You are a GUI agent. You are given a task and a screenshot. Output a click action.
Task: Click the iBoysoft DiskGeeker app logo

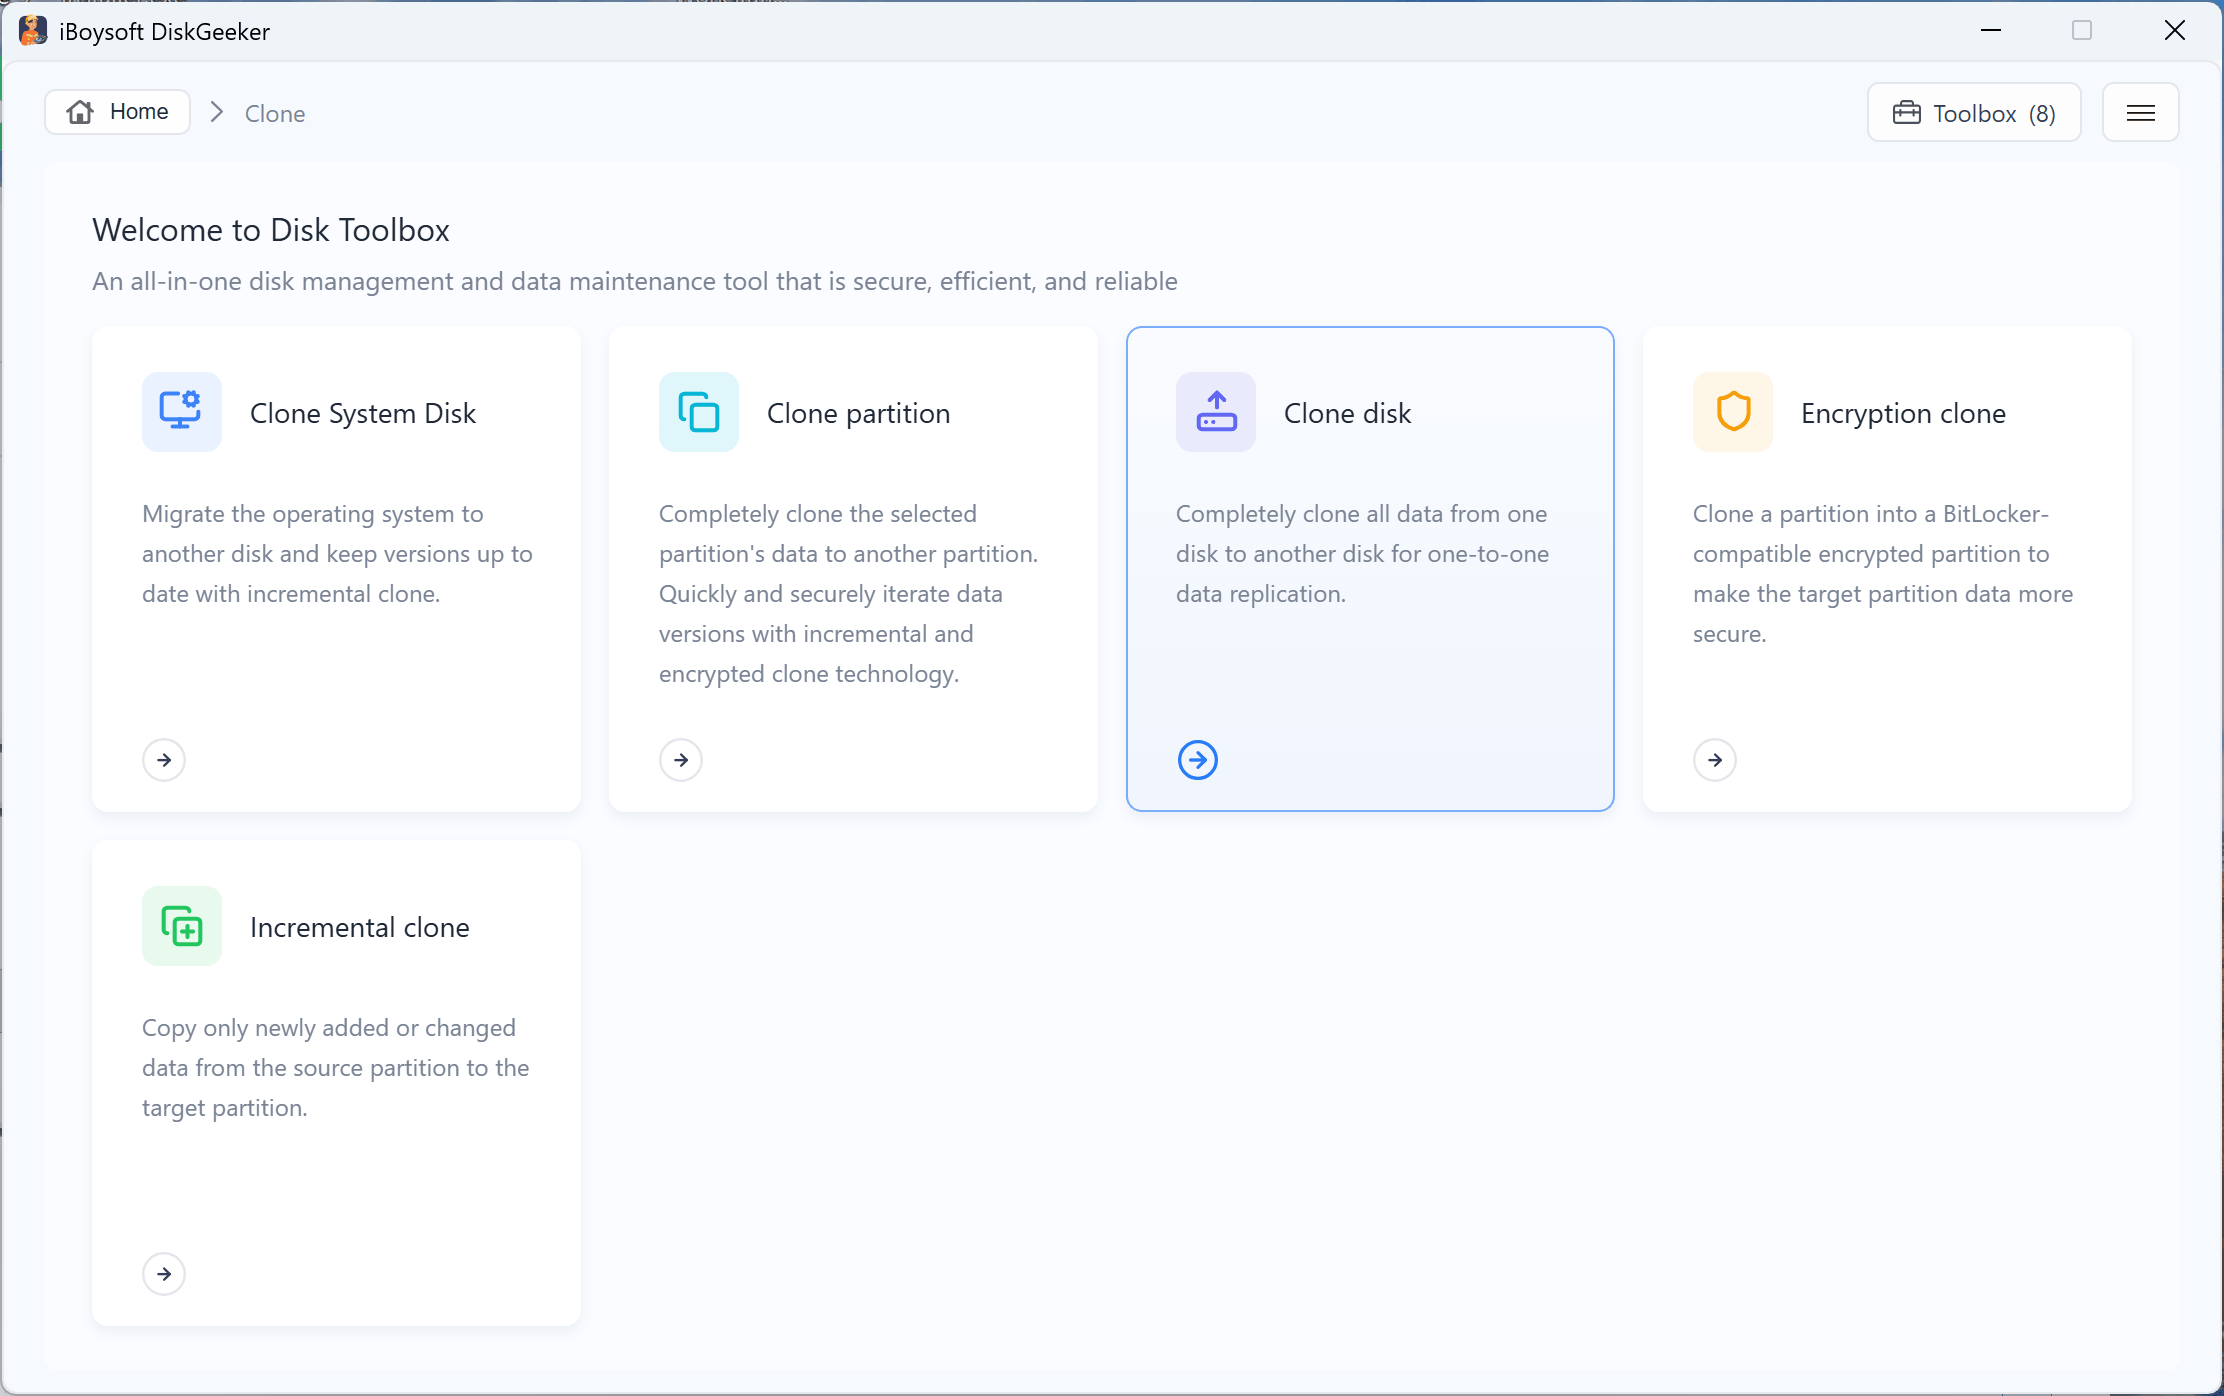click(32, 31)
